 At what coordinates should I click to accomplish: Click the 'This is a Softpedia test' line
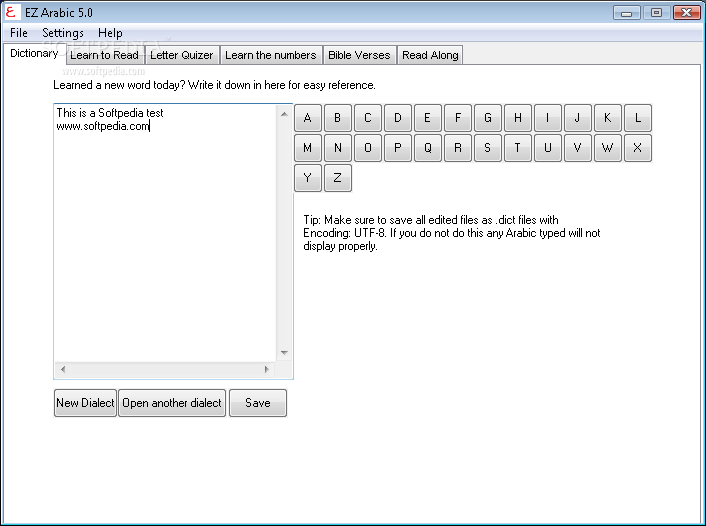pyautogui.click(x=109, y=113)
